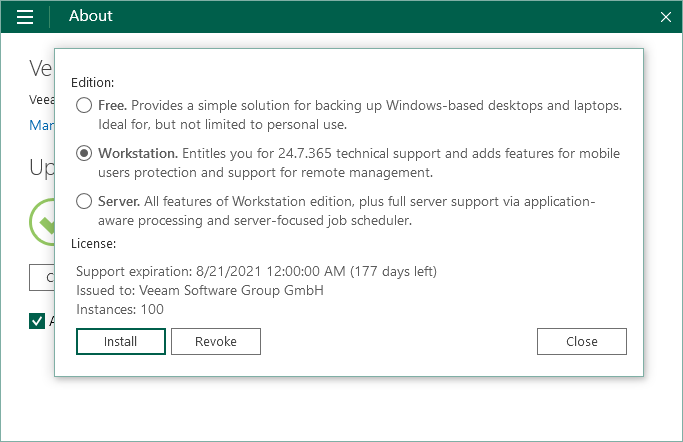Click the License section label
Viewport: 683px width, 442px height.
click(94, 242)
